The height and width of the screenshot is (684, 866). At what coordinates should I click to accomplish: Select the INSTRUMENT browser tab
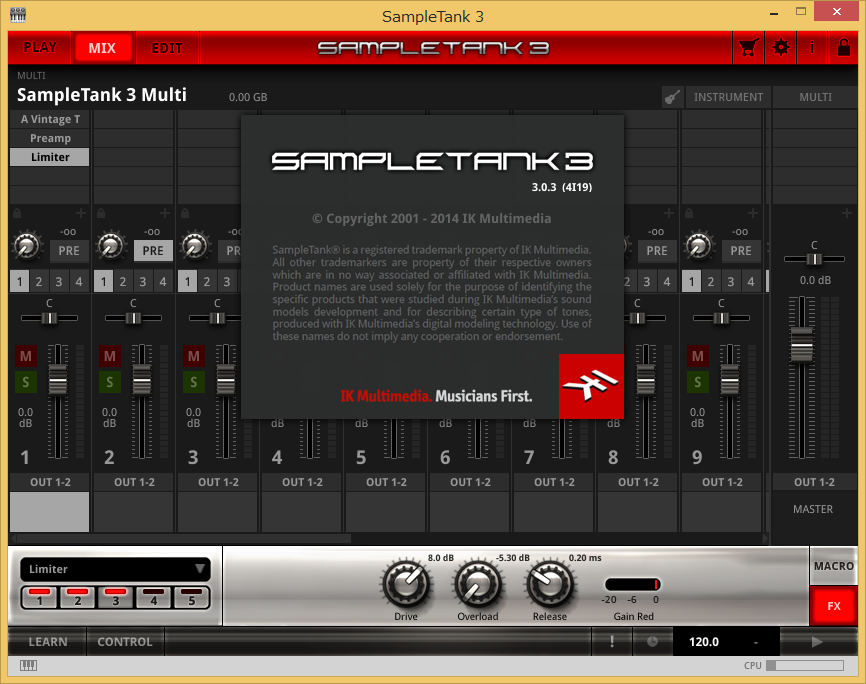coord(728,97)
